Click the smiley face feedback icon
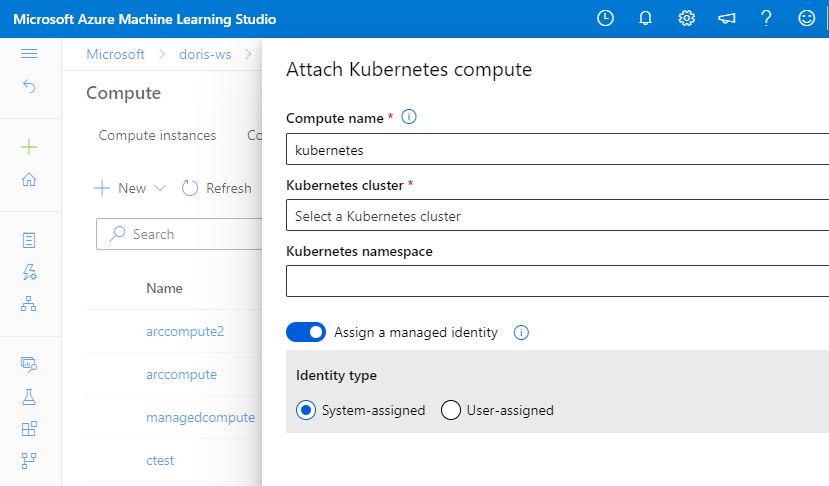Image resolution: width=829 pixels, height=486 pixels. click(806, 18)
